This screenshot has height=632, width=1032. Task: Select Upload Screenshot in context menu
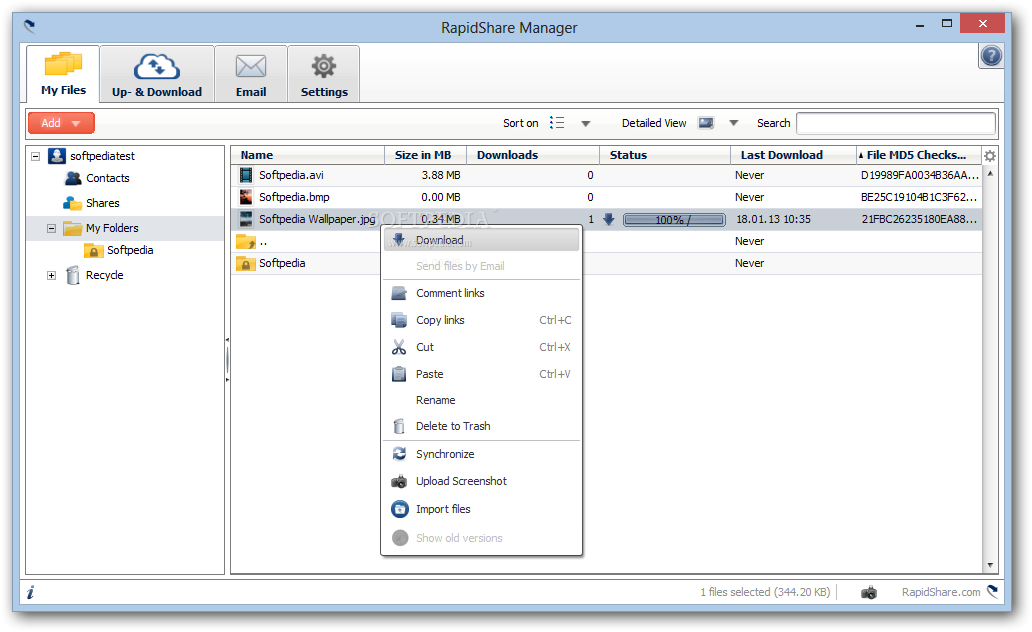[x=481, y=481]
